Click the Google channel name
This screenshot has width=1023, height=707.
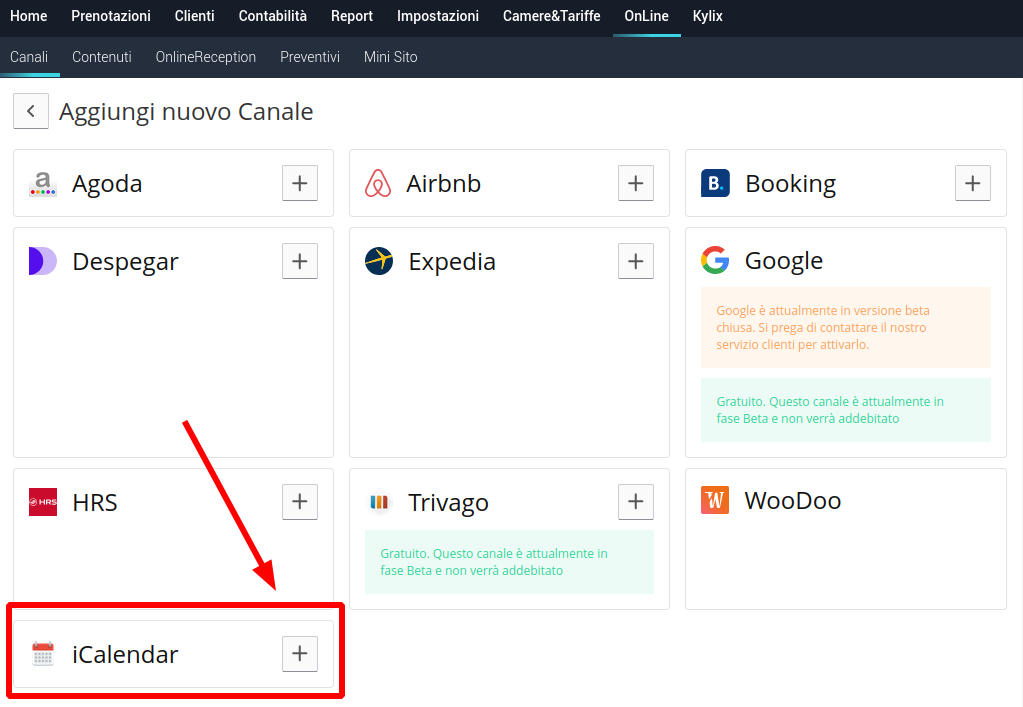784,261
